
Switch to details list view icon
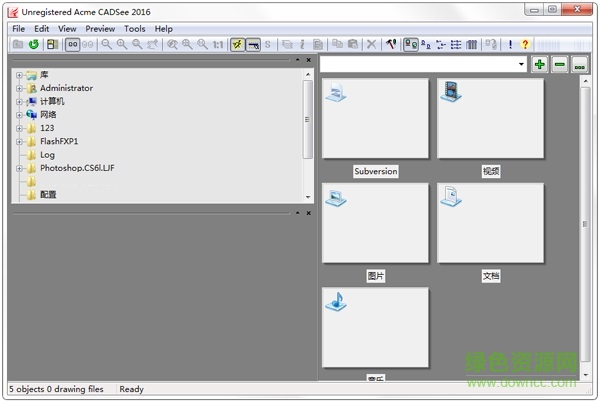(456, 45)
